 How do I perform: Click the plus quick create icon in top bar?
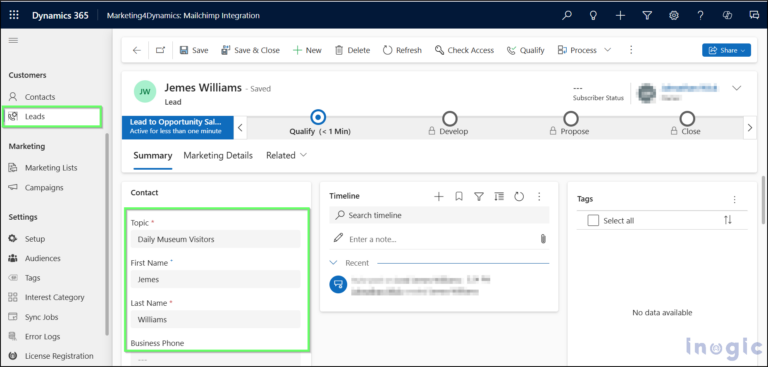point(620,15)
